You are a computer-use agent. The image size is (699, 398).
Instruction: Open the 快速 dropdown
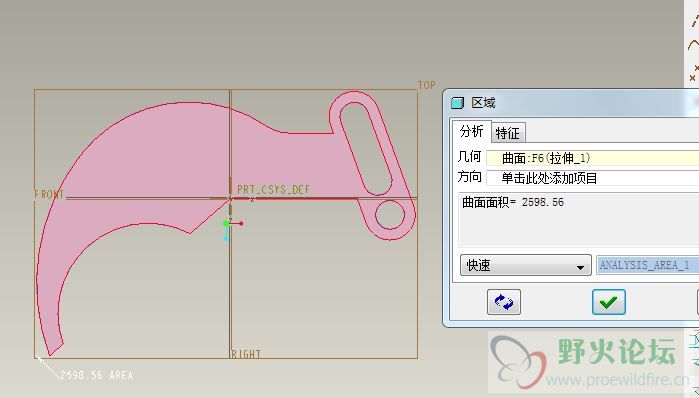(526, 265)
